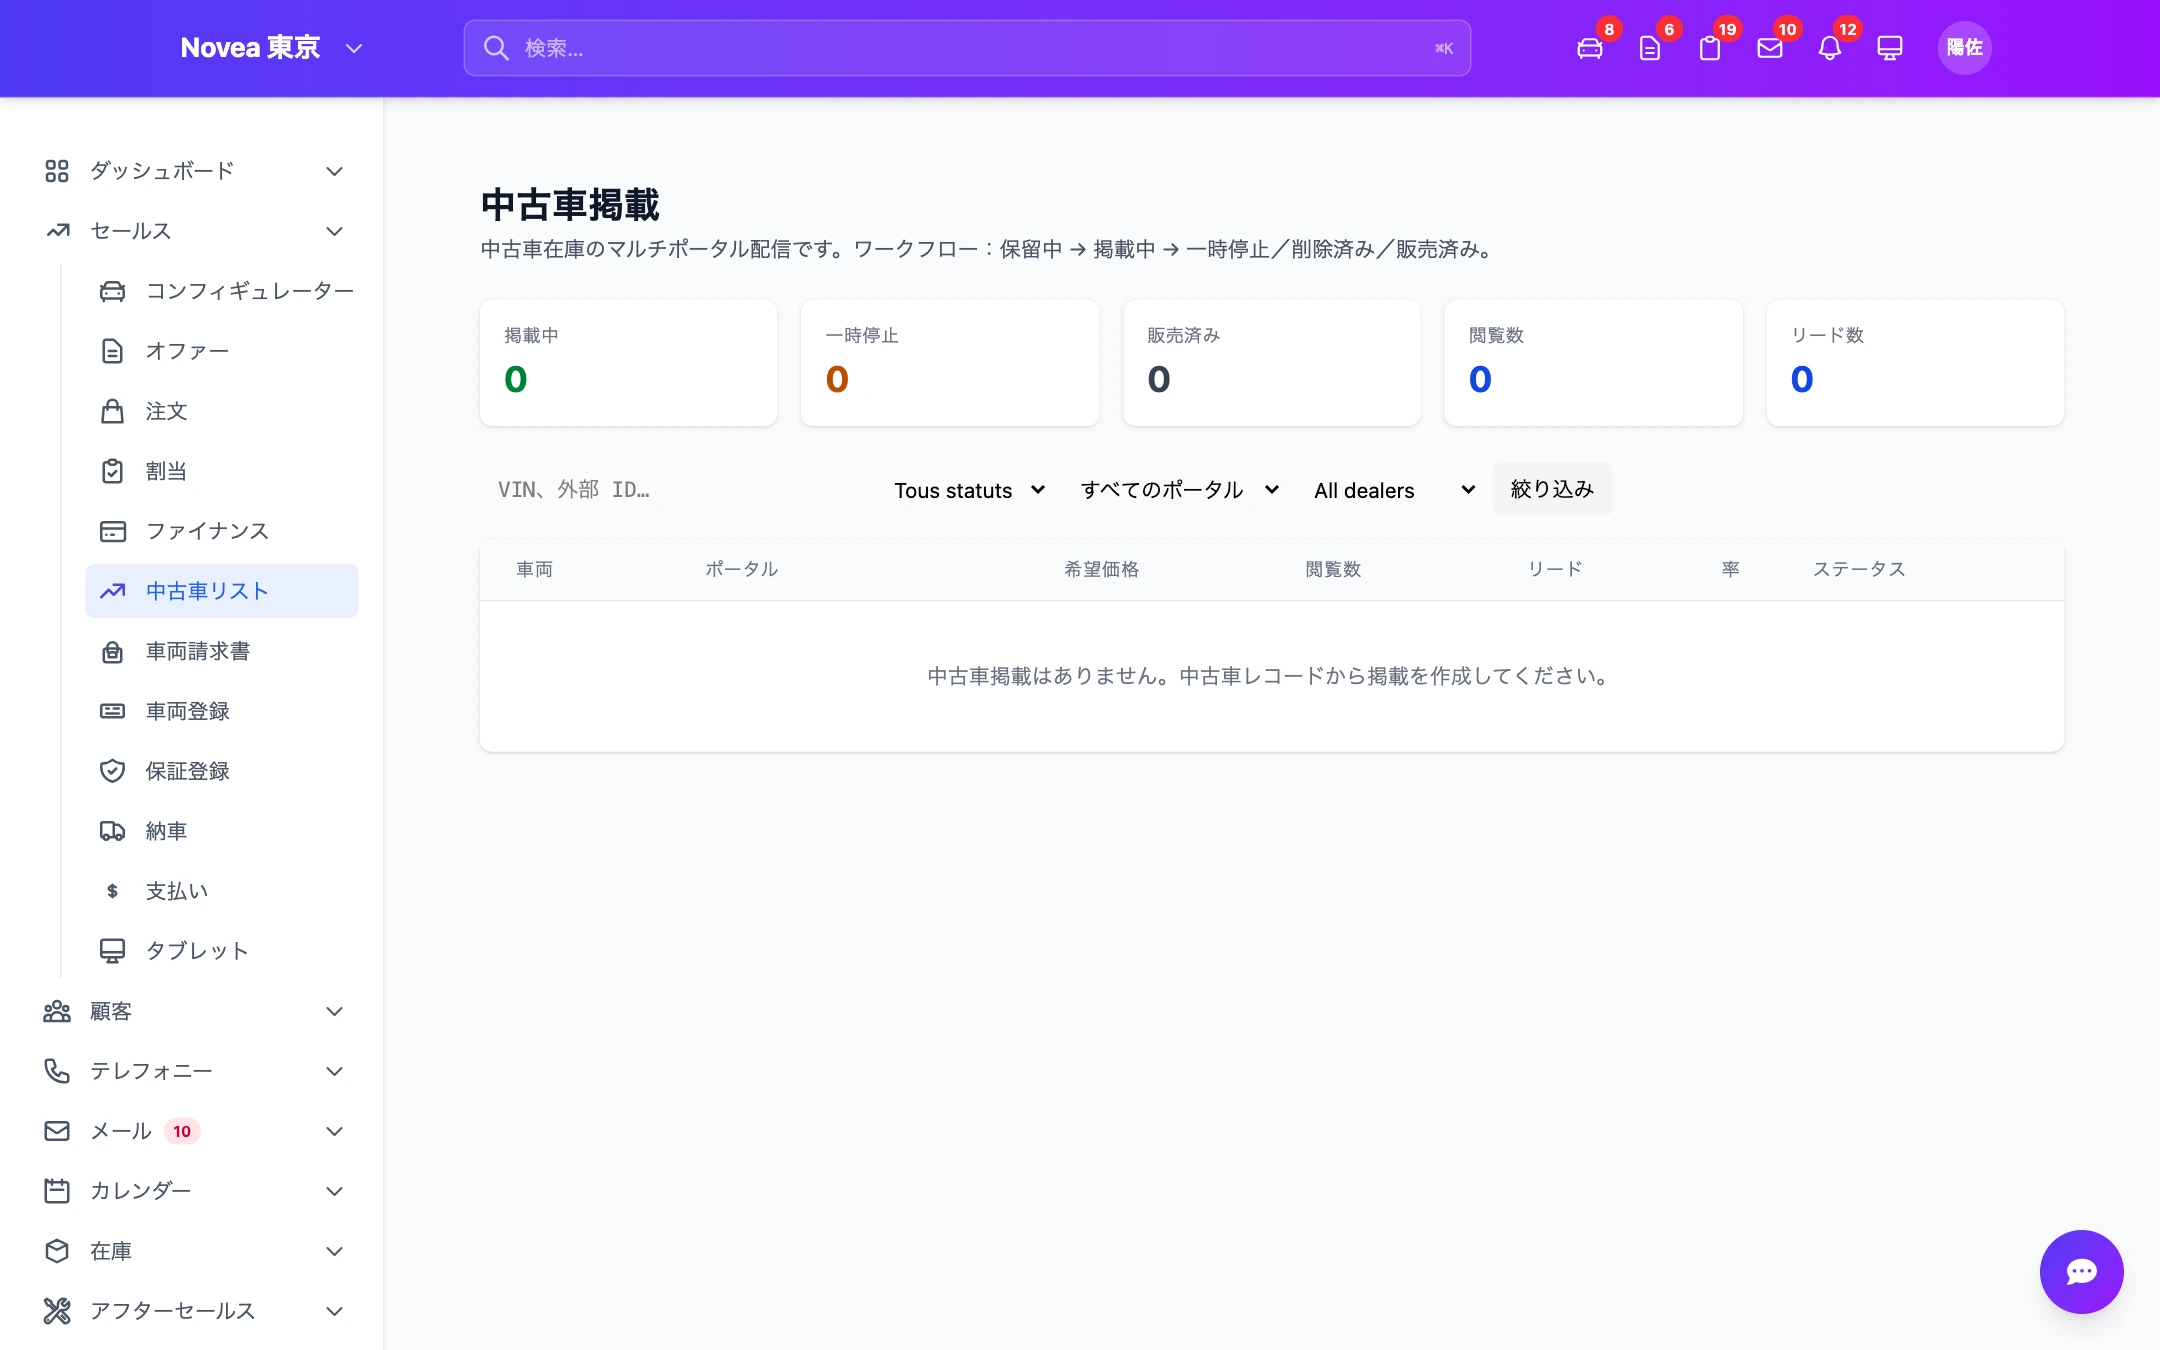
Task: Select 中古車リスト menu item
Action: (x=222, y=591)
